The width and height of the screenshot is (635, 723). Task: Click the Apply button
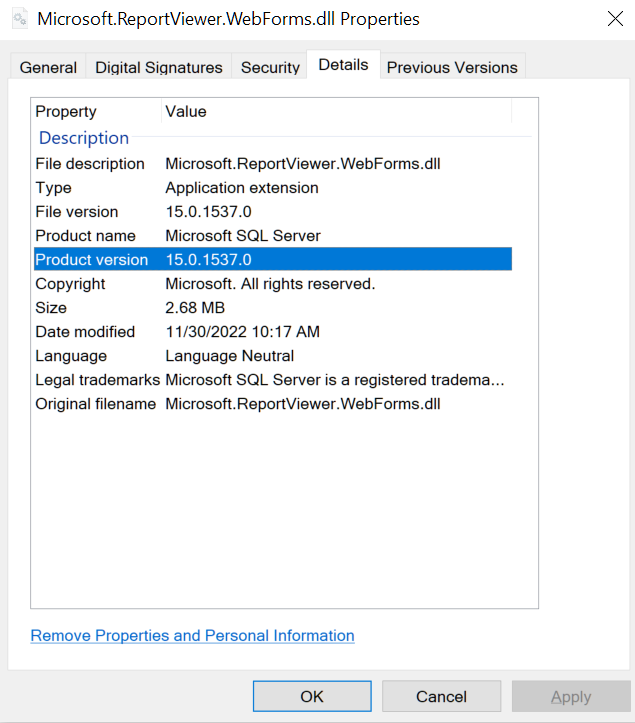tap(571, 696)
